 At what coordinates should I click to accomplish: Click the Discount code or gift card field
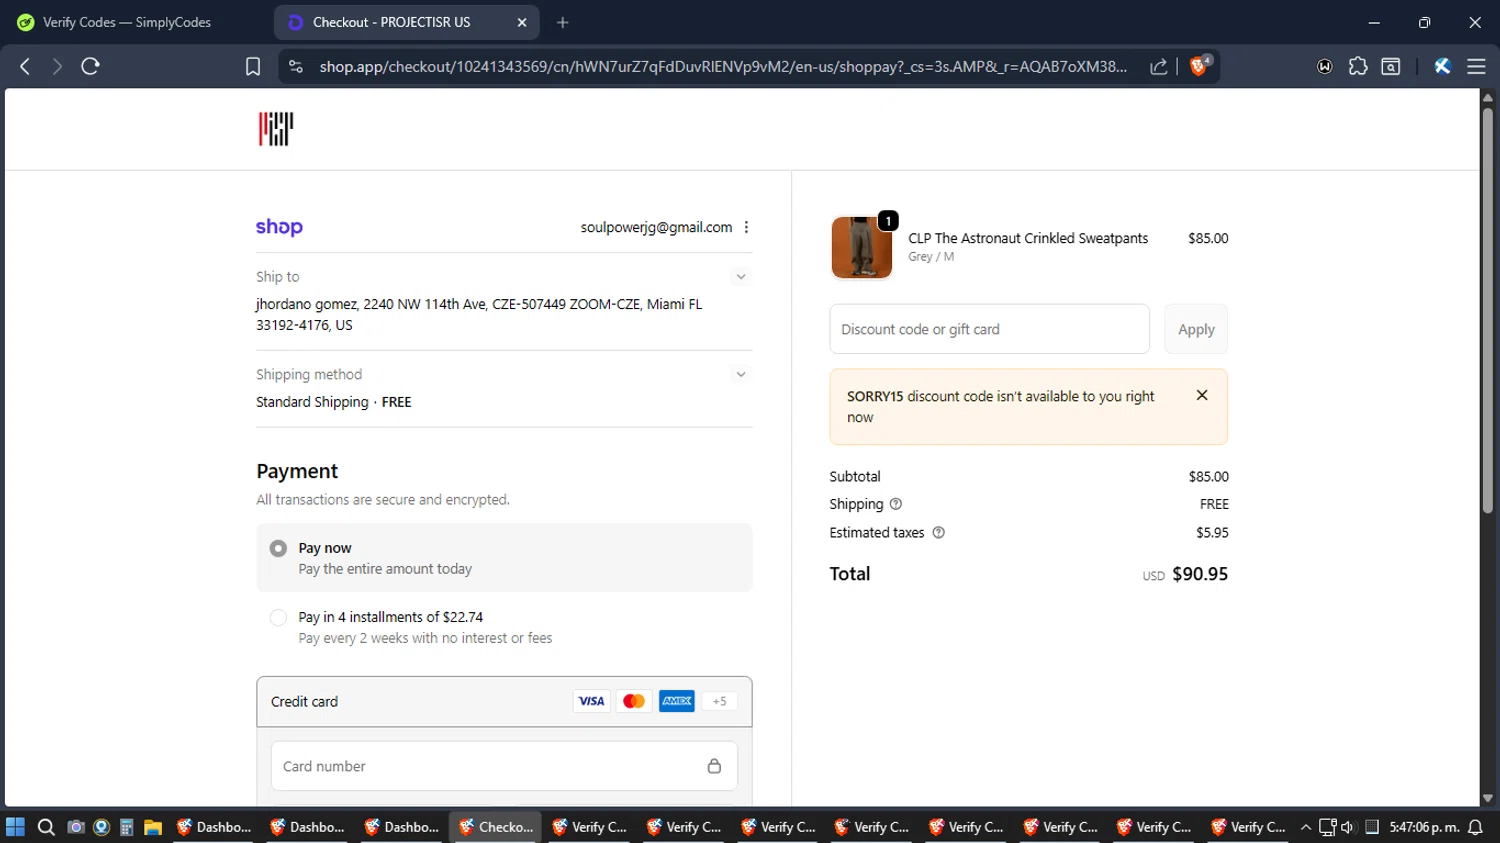point(989,329)
